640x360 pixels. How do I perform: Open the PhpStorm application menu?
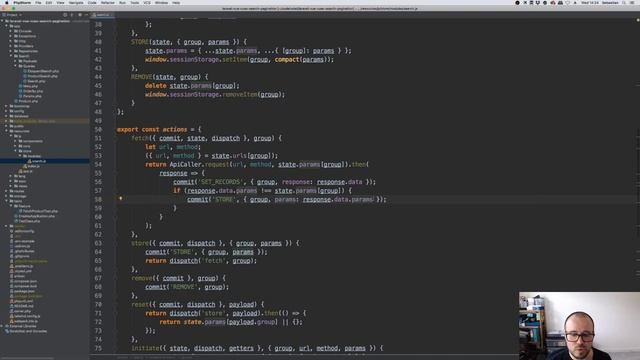22,2
